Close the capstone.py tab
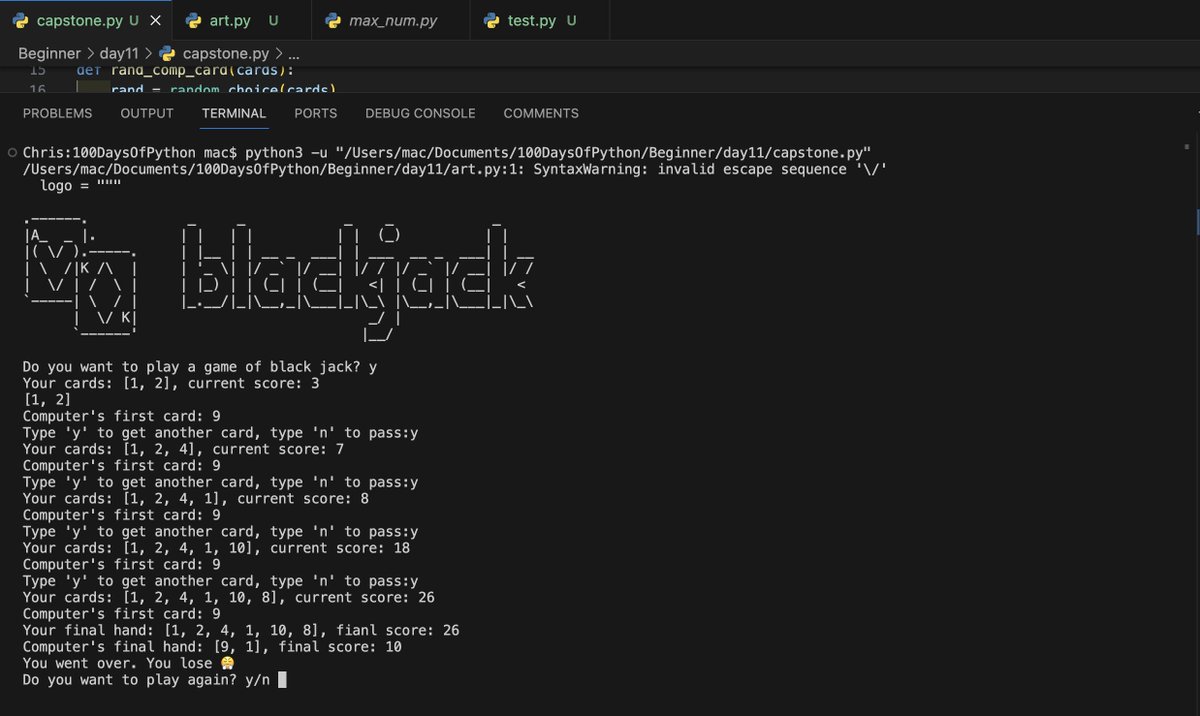 click(x=154, y=20)
